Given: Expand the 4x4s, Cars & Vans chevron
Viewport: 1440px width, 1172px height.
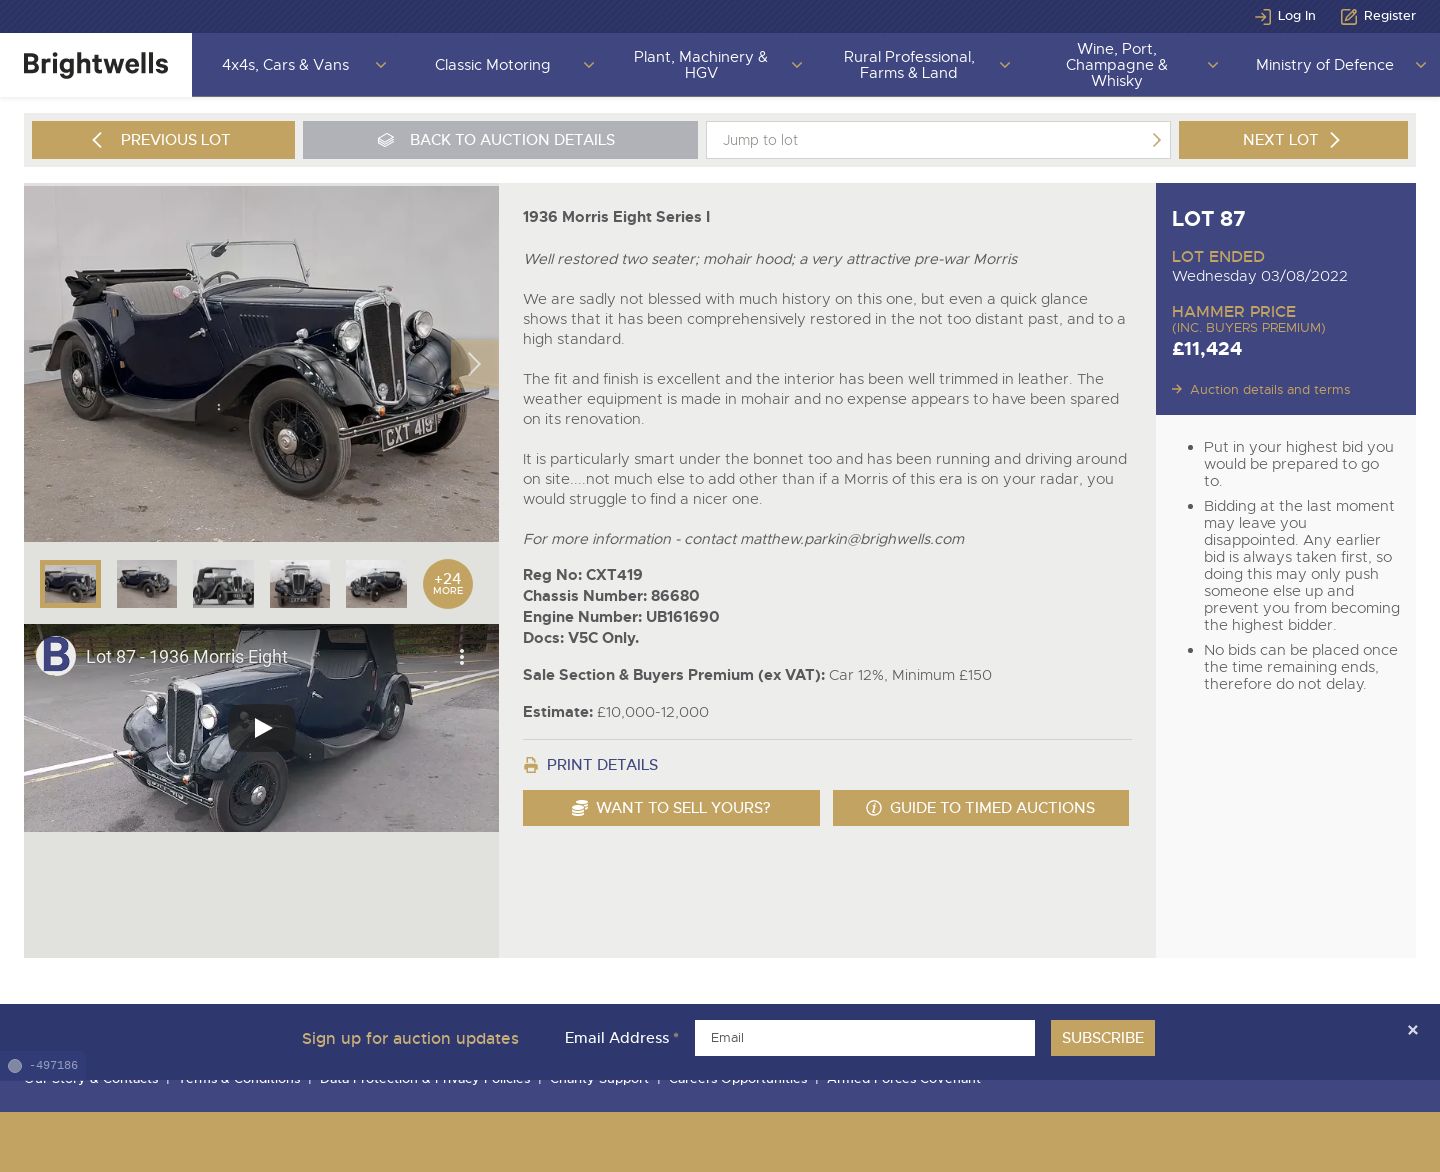Looking at the screenshot, I should (381, 65).
